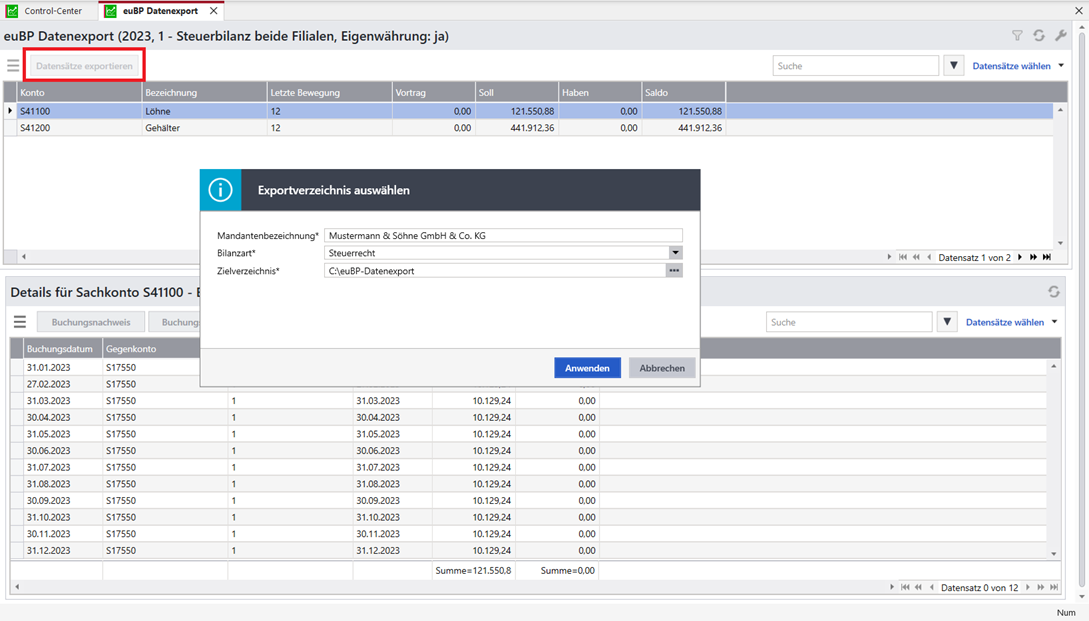Click the filter funnel icon at top right

click(1017, 36)
